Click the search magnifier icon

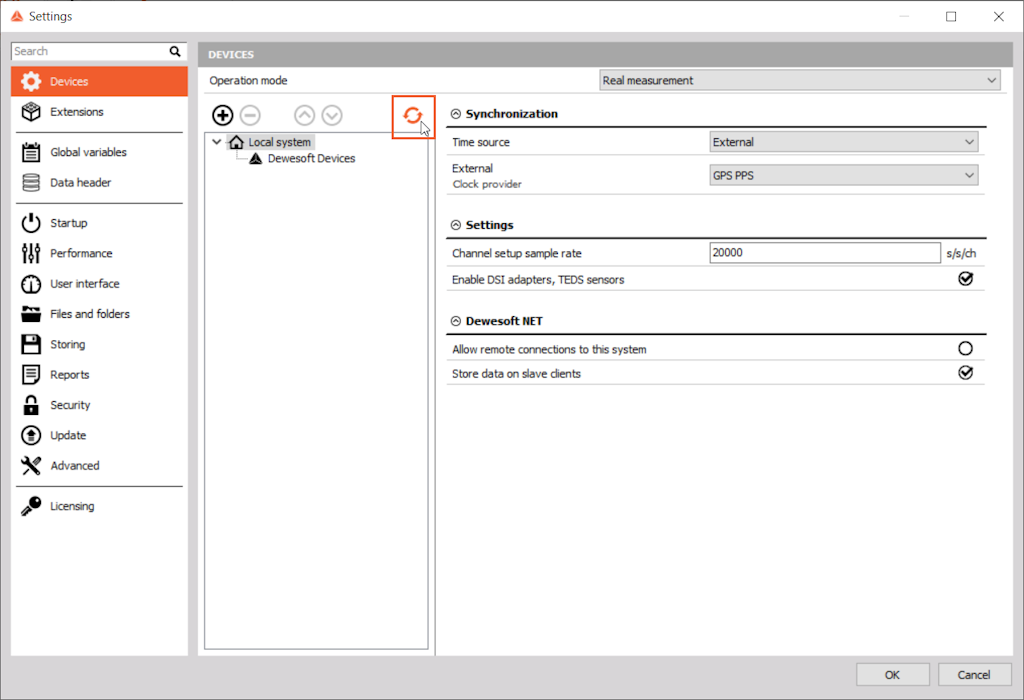point(175,51)
